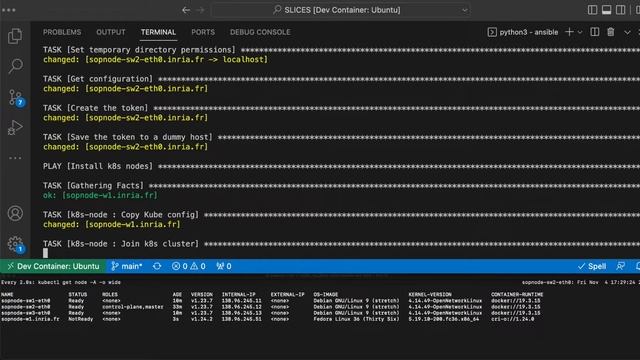Synchronize changes via status bar sync icon
640x360 pixels.
tap(157, 266)
